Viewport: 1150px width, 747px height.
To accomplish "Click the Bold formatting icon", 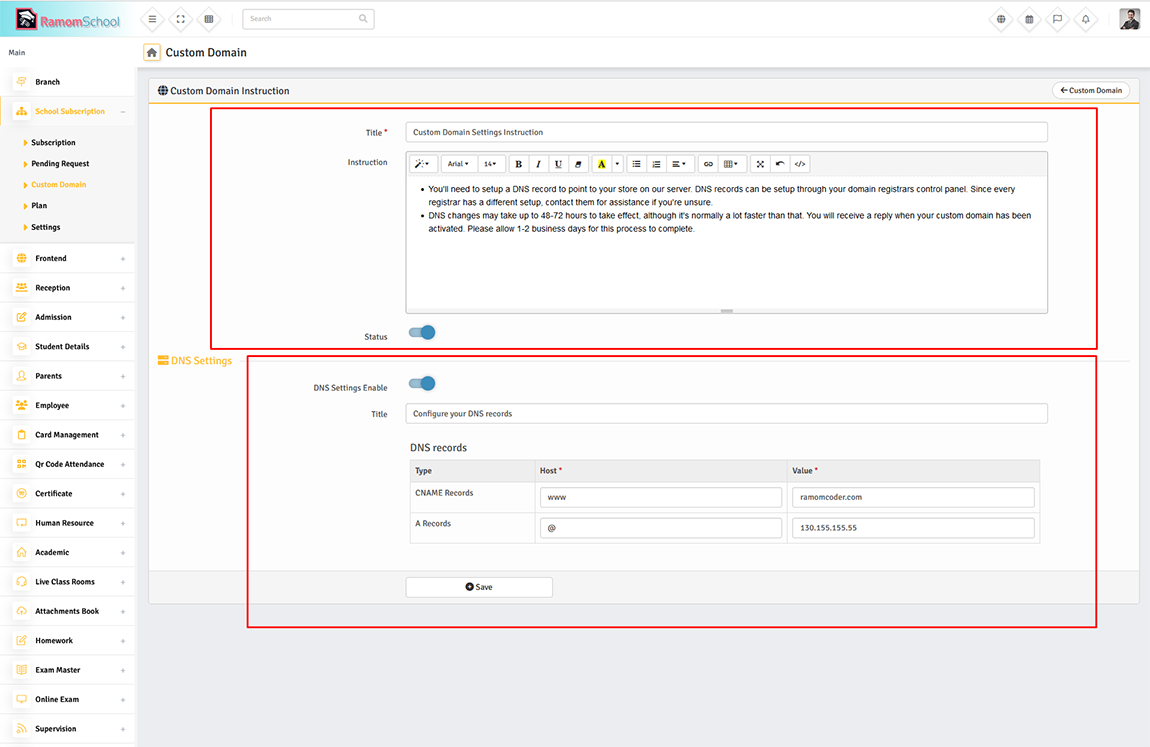I will click(x=518, y=164).
